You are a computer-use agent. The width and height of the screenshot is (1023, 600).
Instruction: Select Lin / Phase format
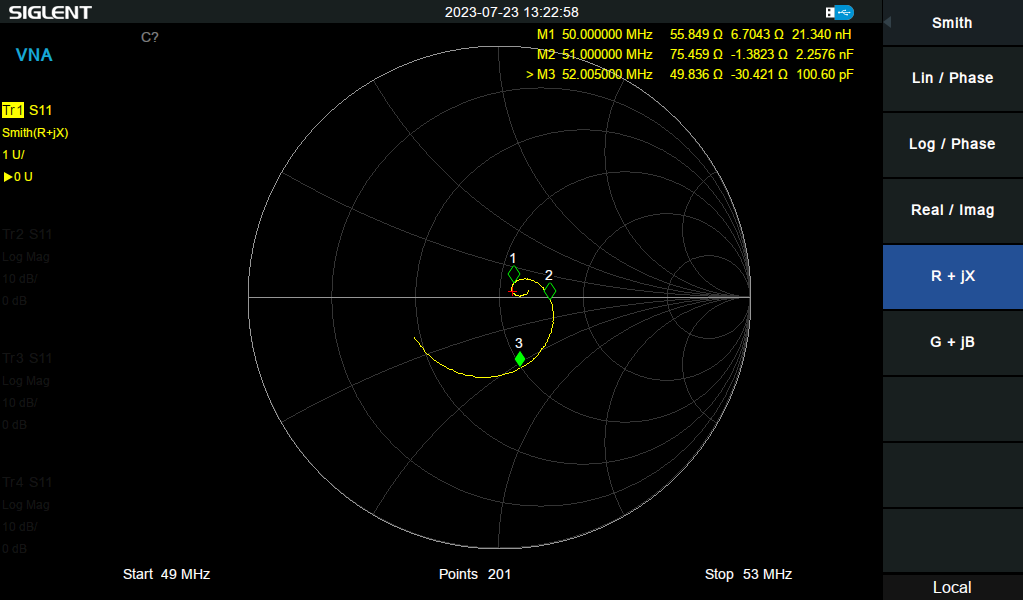(952, 78)
